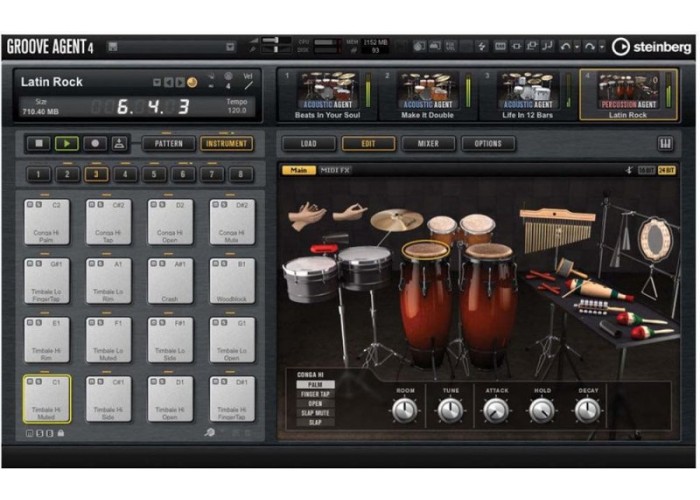Load previous kit with left arrow

[x=168, y=82]
